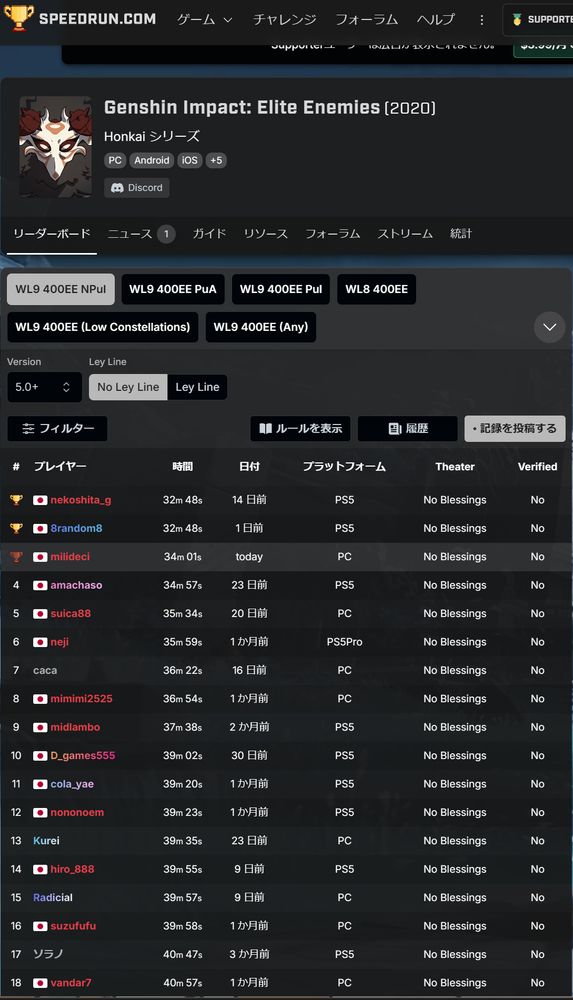Select WL9 400EE (Low Constellations) category
Screen dimensions: 573x1000
[x=103, y=327]
